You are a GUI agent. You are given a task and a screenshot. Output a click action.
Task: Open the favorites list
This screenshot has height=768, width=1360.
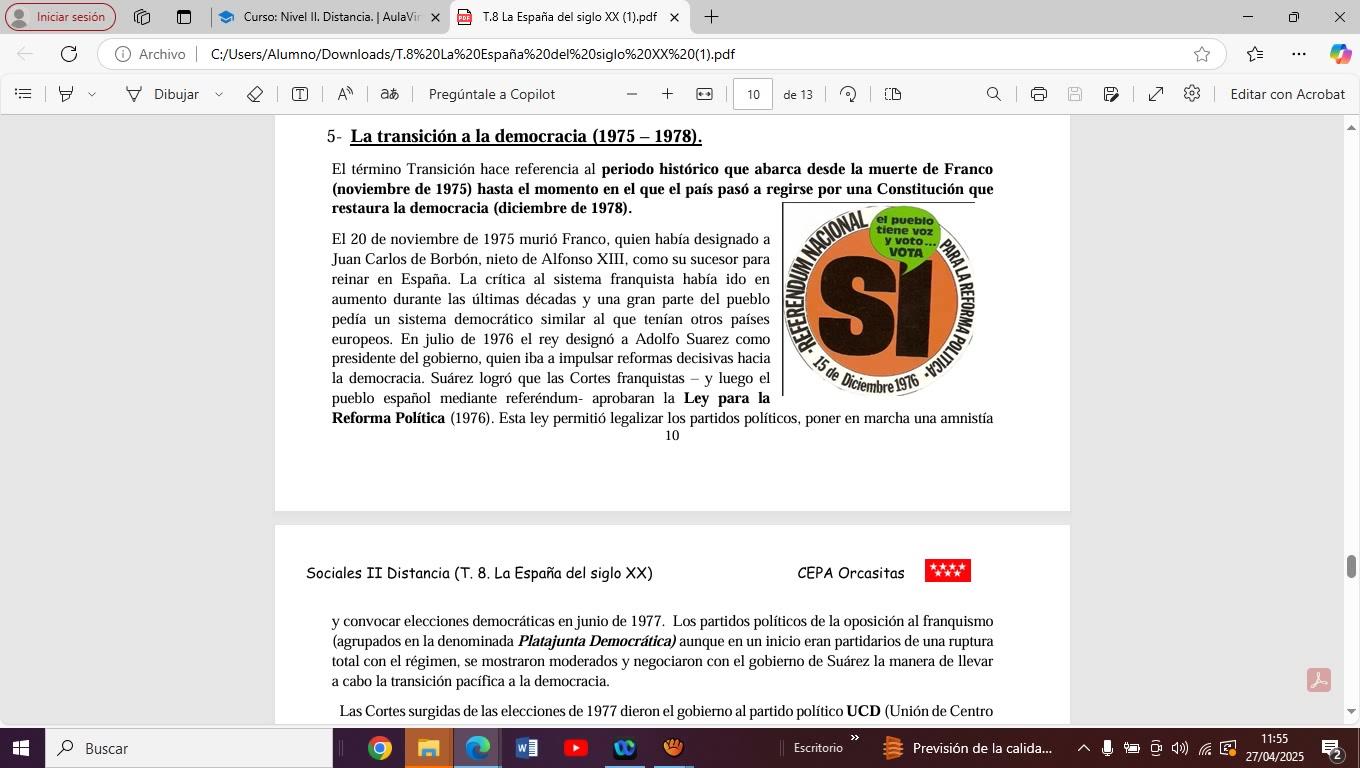point(1255,54)
